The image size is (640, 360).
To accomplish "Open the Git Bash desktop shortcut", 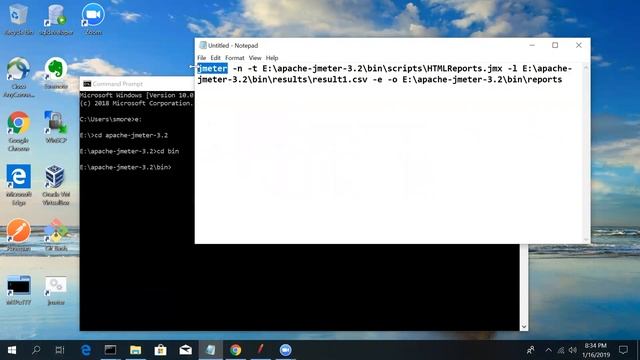I will [x=56, y=234].
